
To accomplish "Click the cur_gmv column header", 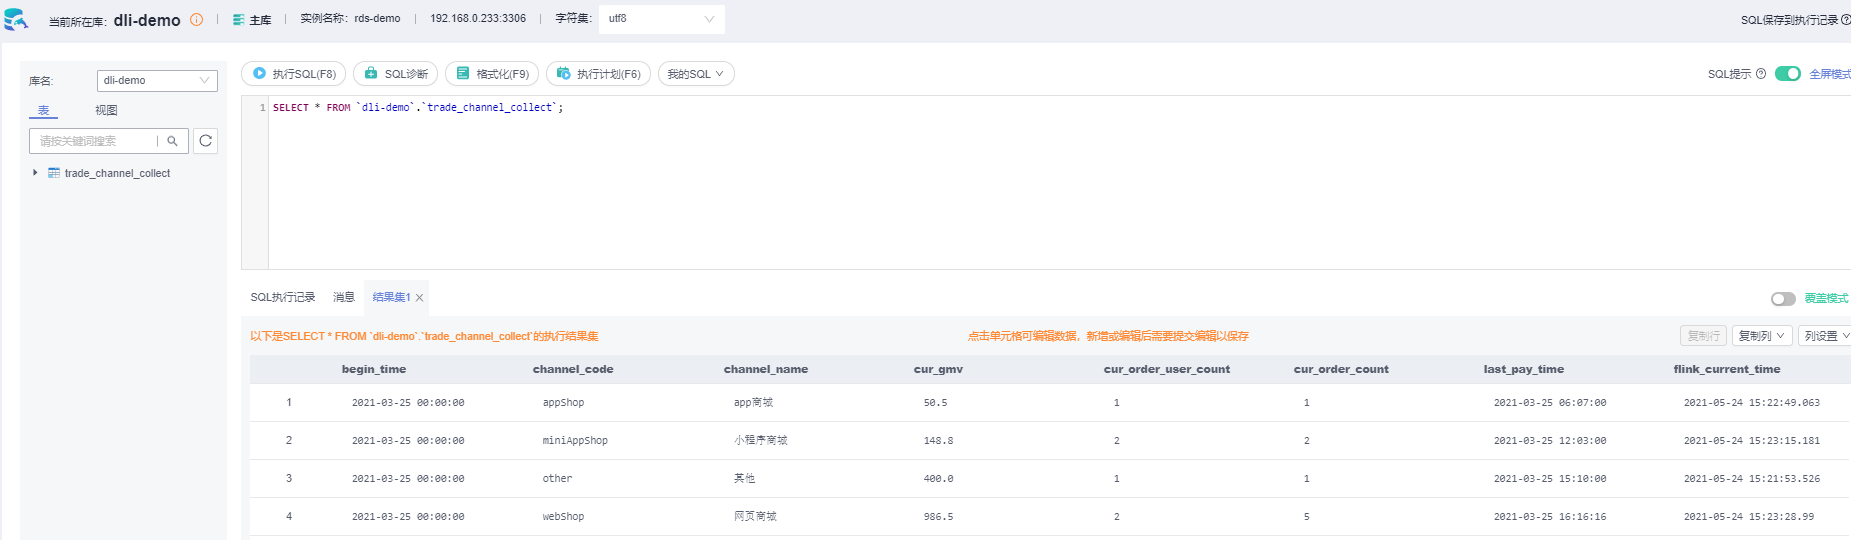I will tap(938, 369).
